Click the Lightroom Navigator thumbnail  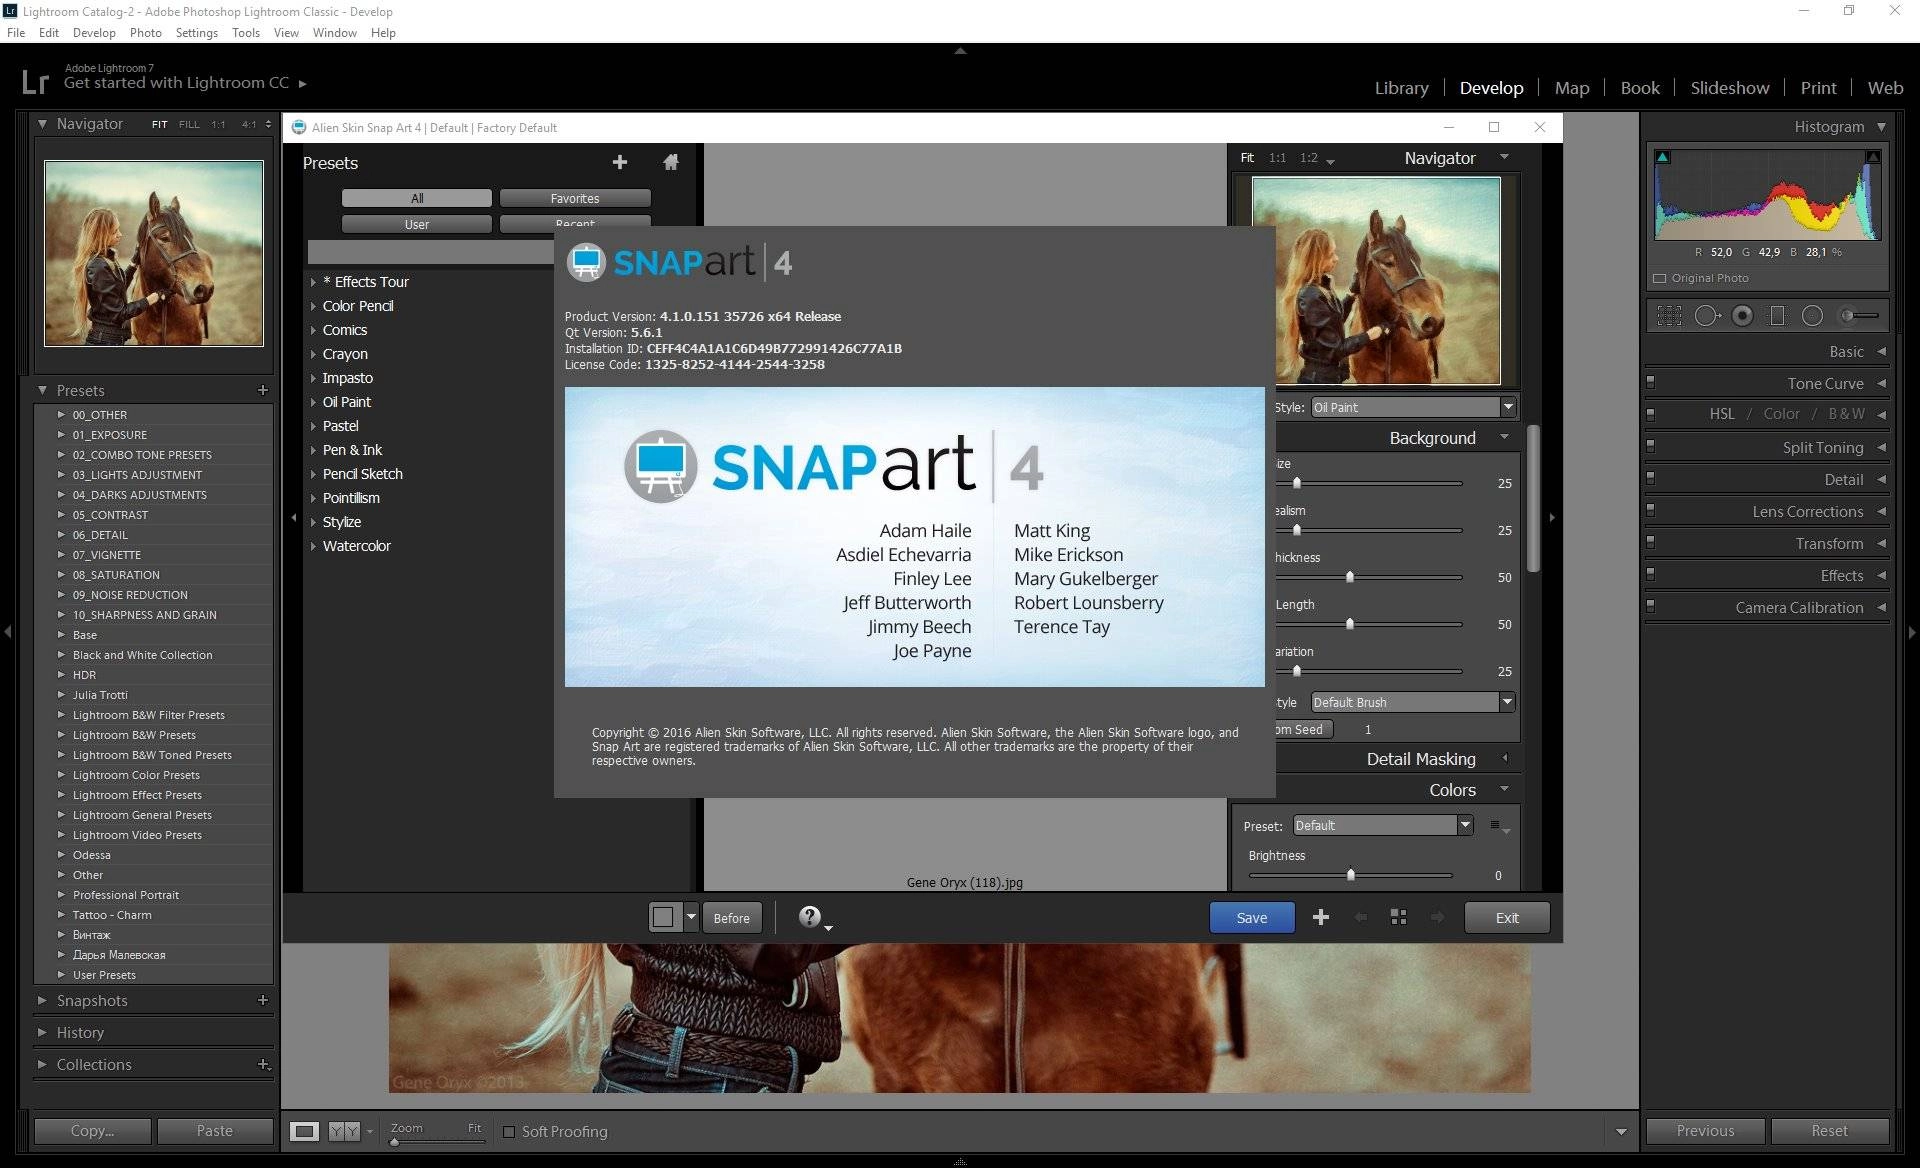click(154, 253)
